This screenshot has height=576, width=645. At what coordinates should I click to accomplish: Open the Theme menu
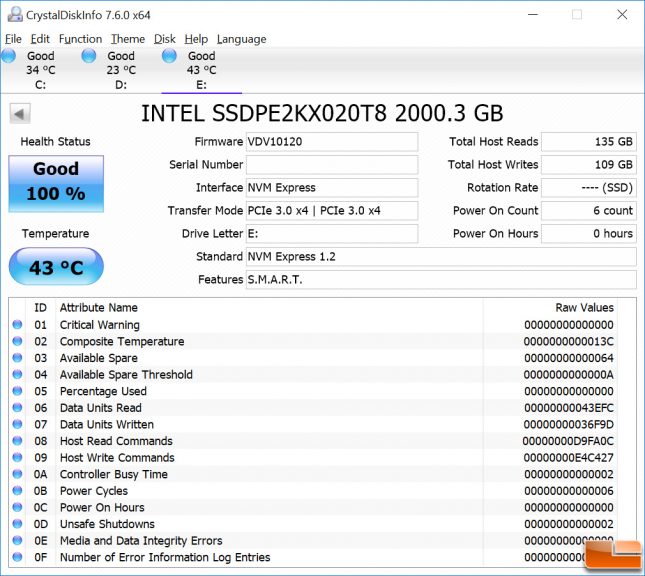click(128, 39)
